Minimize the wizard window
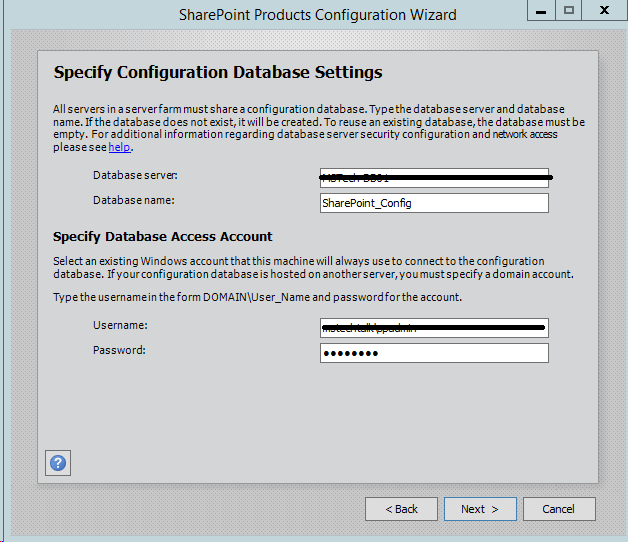 542,10
